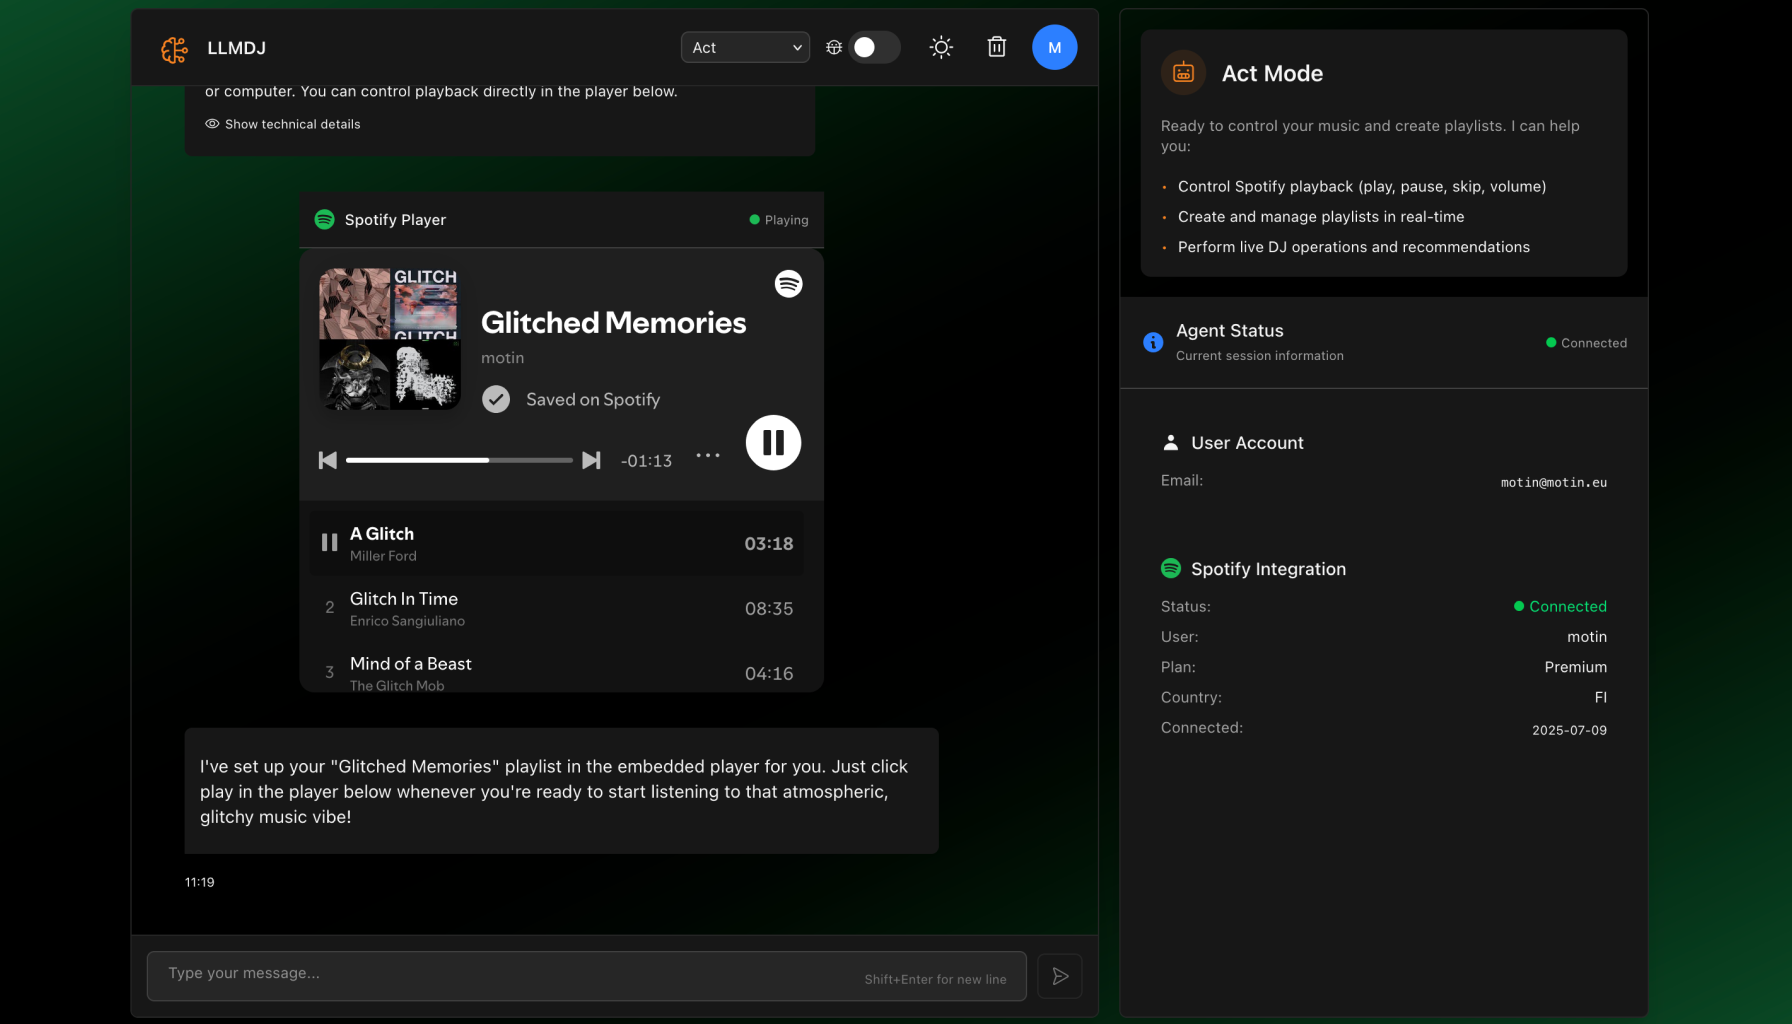The height and width of the screenshot is (1024, 1792).
Task: Pause playback with the large pause button
Action: (x=773, y=442)
